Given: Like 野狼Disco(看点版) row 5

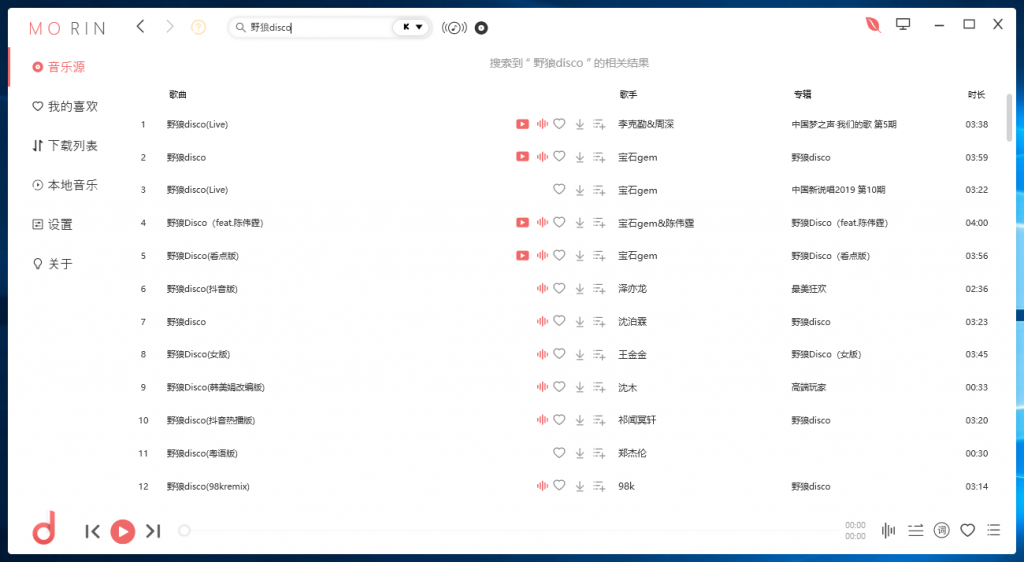Looking at the screenshot, I should pyautogui.click(x=559, y=255).
